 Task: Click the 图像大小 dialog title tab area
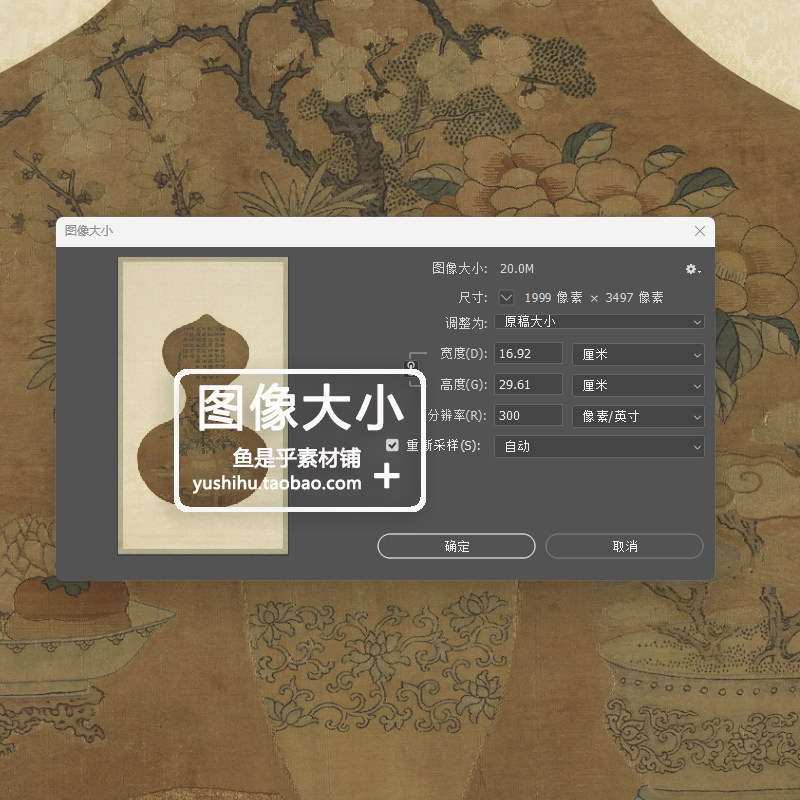(88, 231)
